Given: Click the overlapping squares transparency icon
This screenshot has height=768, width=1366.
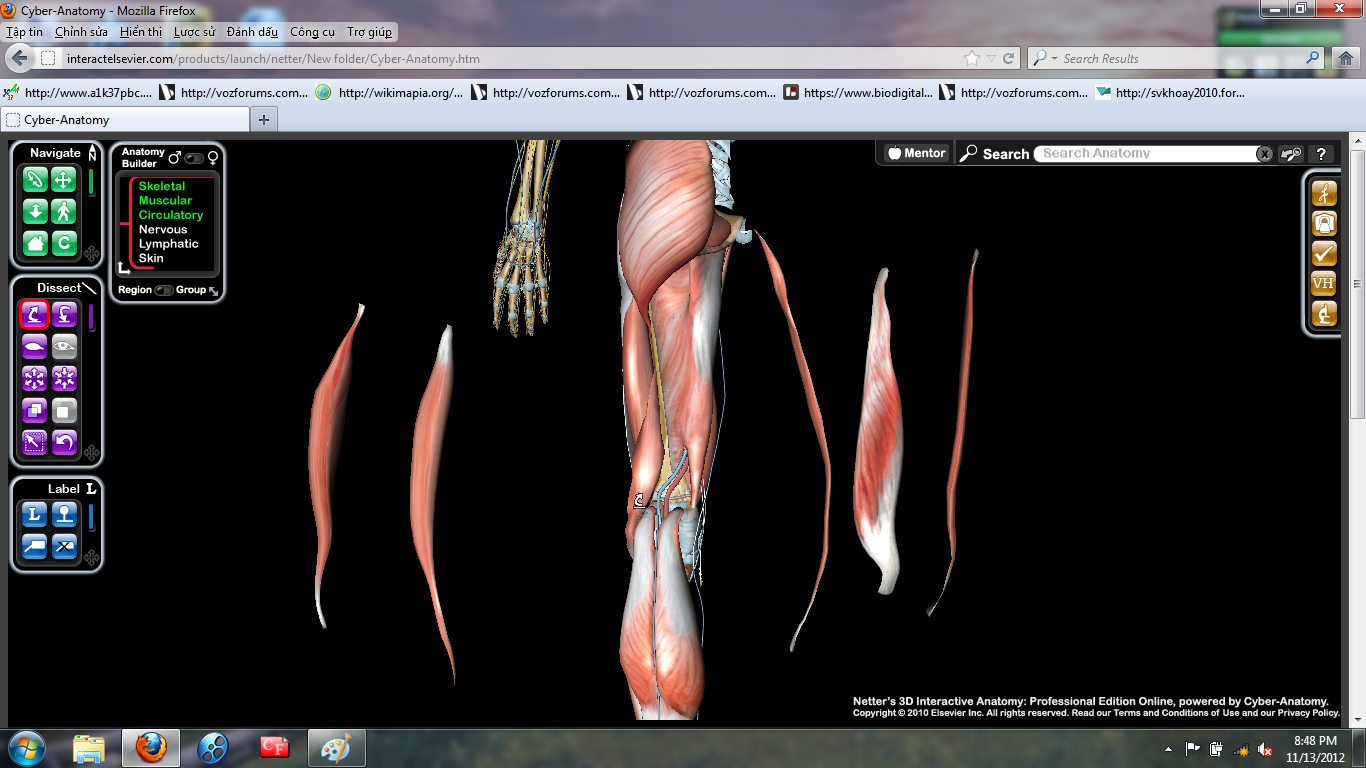Looking at the screenshot, I should 35,410.
